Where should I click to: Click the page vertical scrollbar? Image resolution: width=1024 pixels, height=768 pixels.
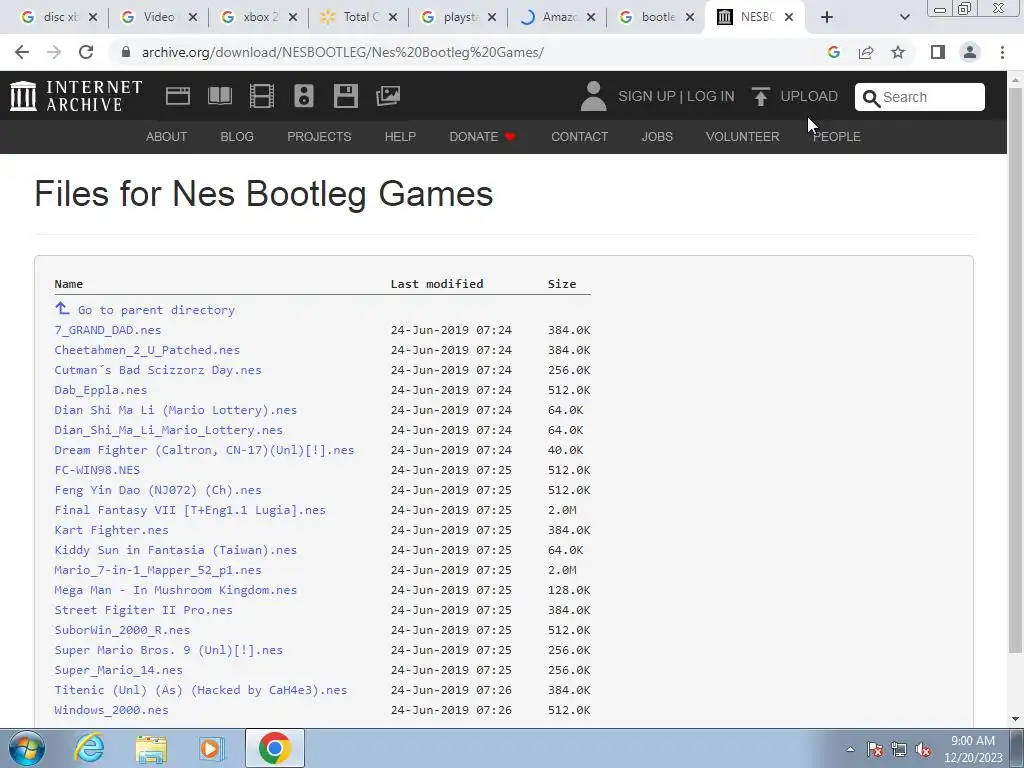click(x=1015, y=370)
